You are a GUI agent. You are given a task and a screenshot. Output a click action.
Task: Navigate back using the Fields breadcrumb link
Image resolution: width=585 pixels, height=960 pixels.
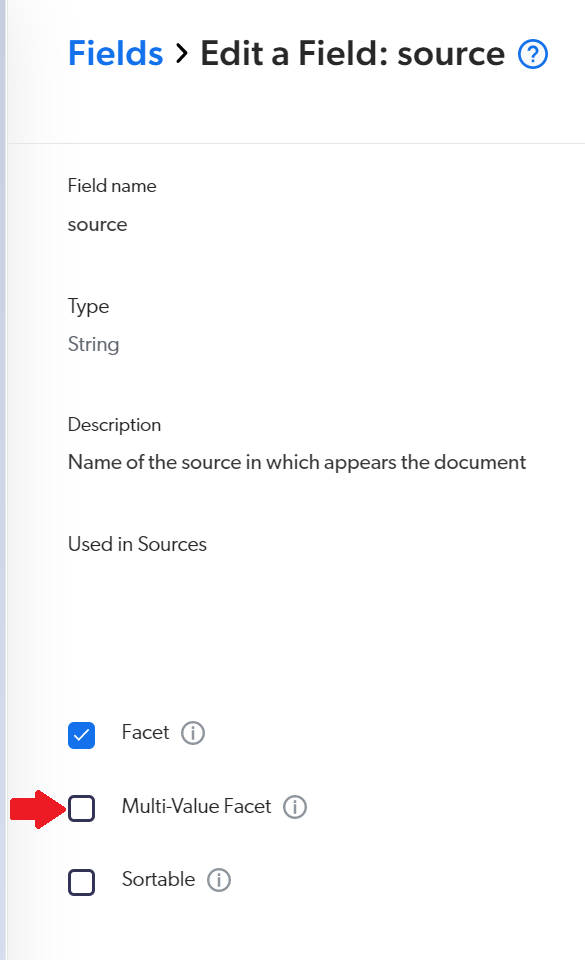(x=115, y=54)
